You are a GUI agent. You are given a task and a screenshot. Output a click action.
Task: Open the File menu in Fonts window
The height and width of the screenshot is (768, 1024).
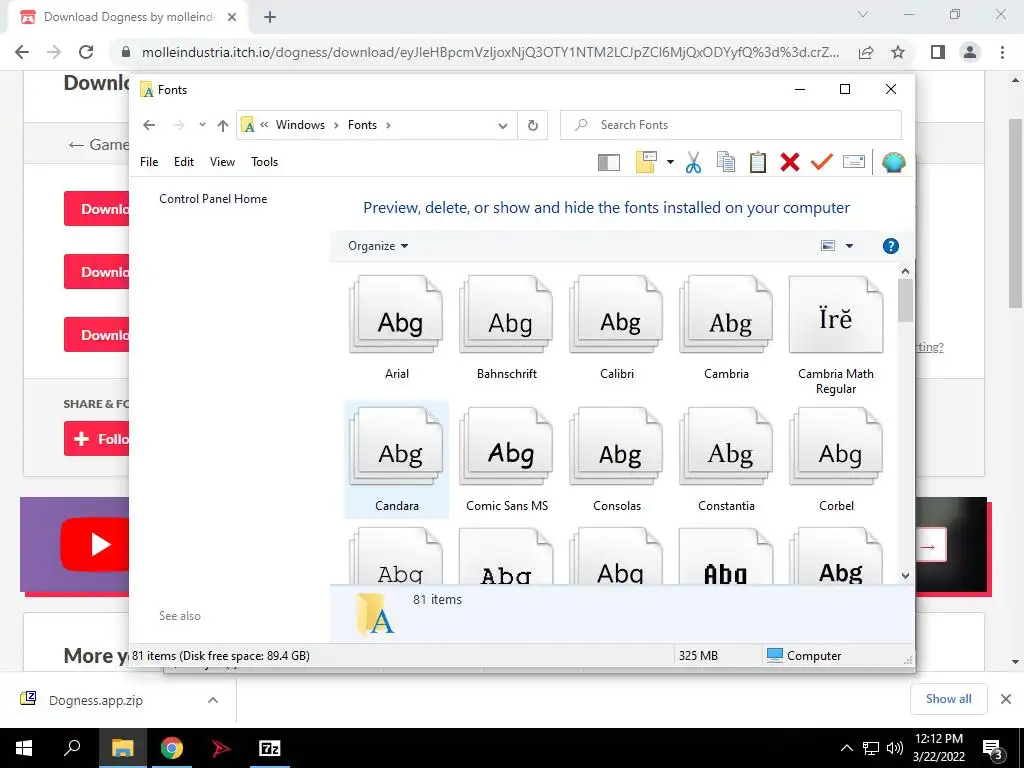[x=149, y=162]
